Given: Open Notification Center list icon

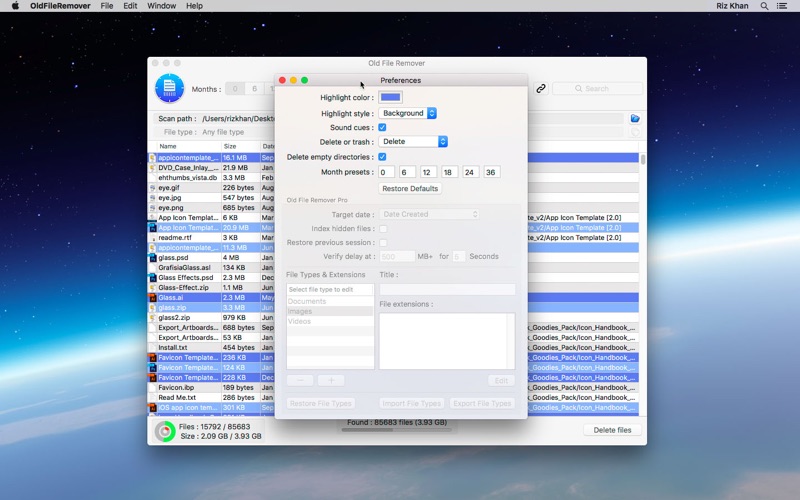Looking at the screenshot, I should (782, 6).
